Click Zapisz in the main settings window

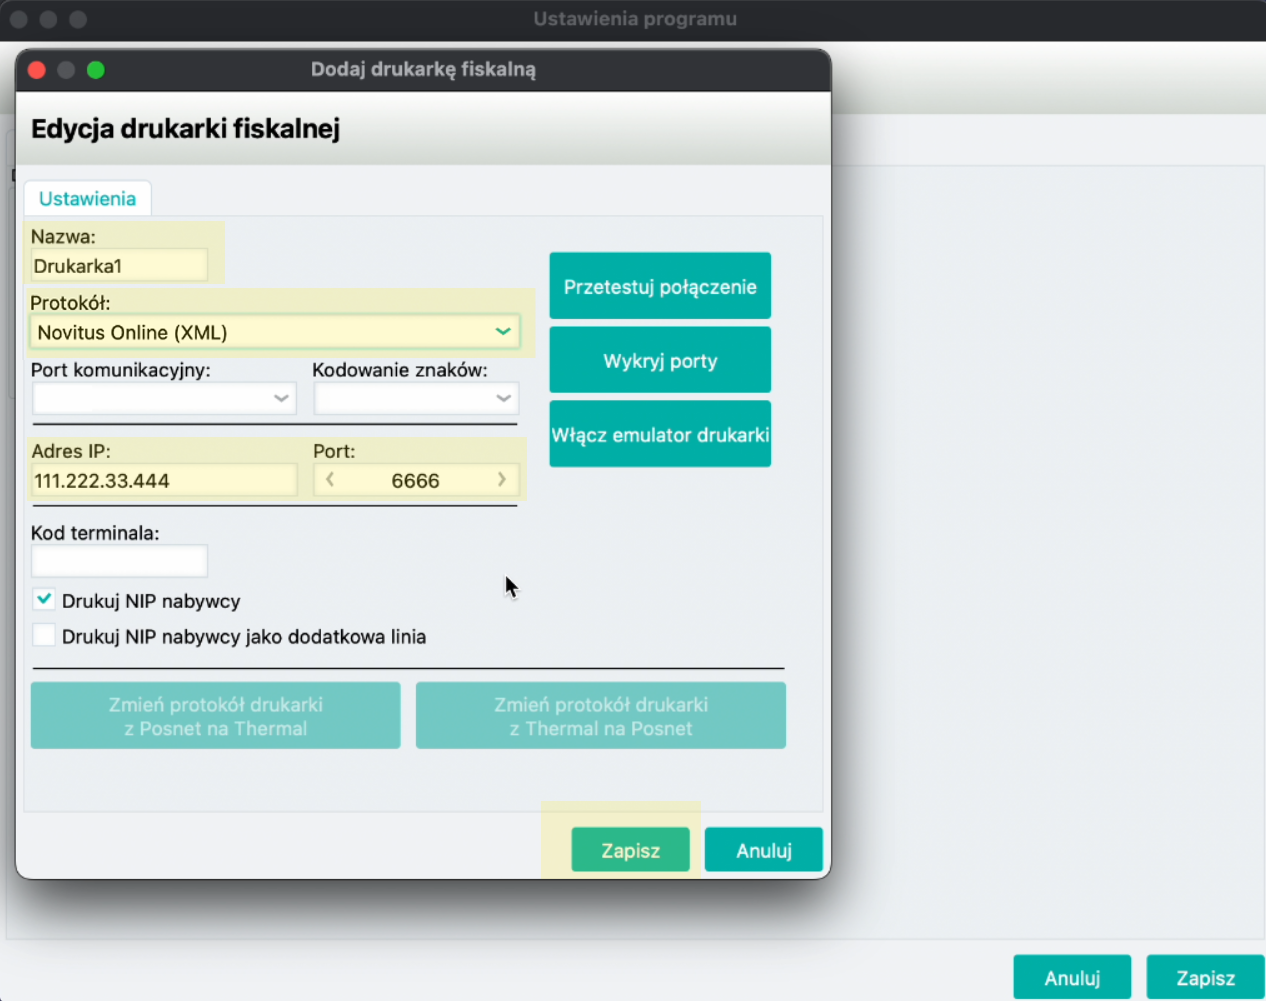point(1204,977)
